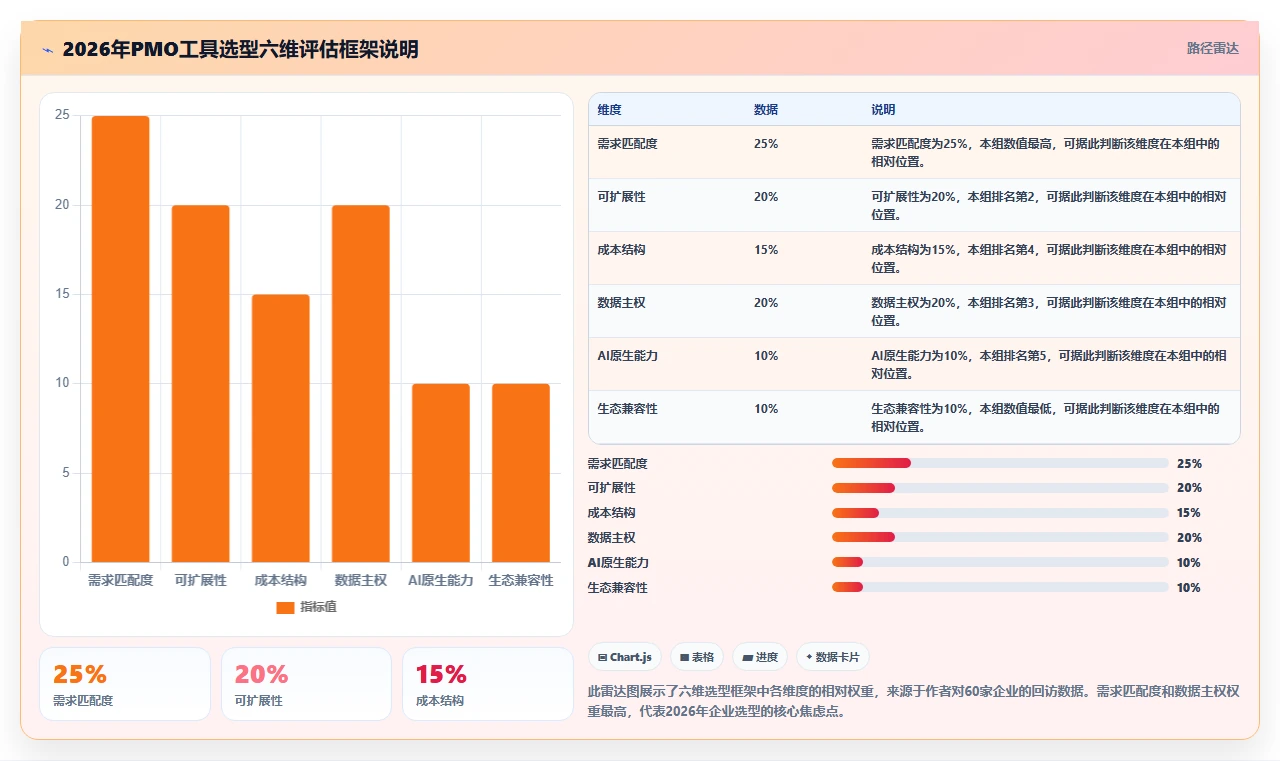The height and width of the screenshot is (761, 1280).
Task: Click the AI原生能力 progress bar
Action: click(1000, 563)
